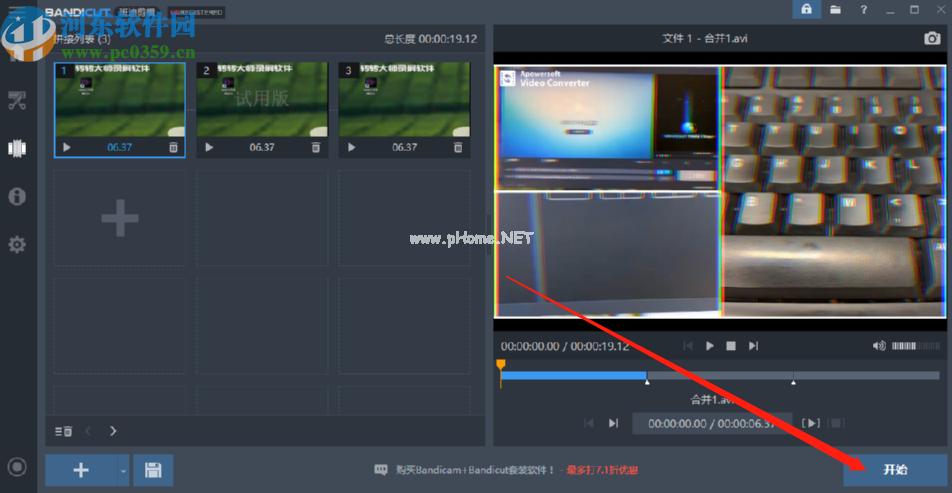Open help question mark in title bar
Image resolution: width=952 pixels, height=493 pixels.
pos(863,9)
